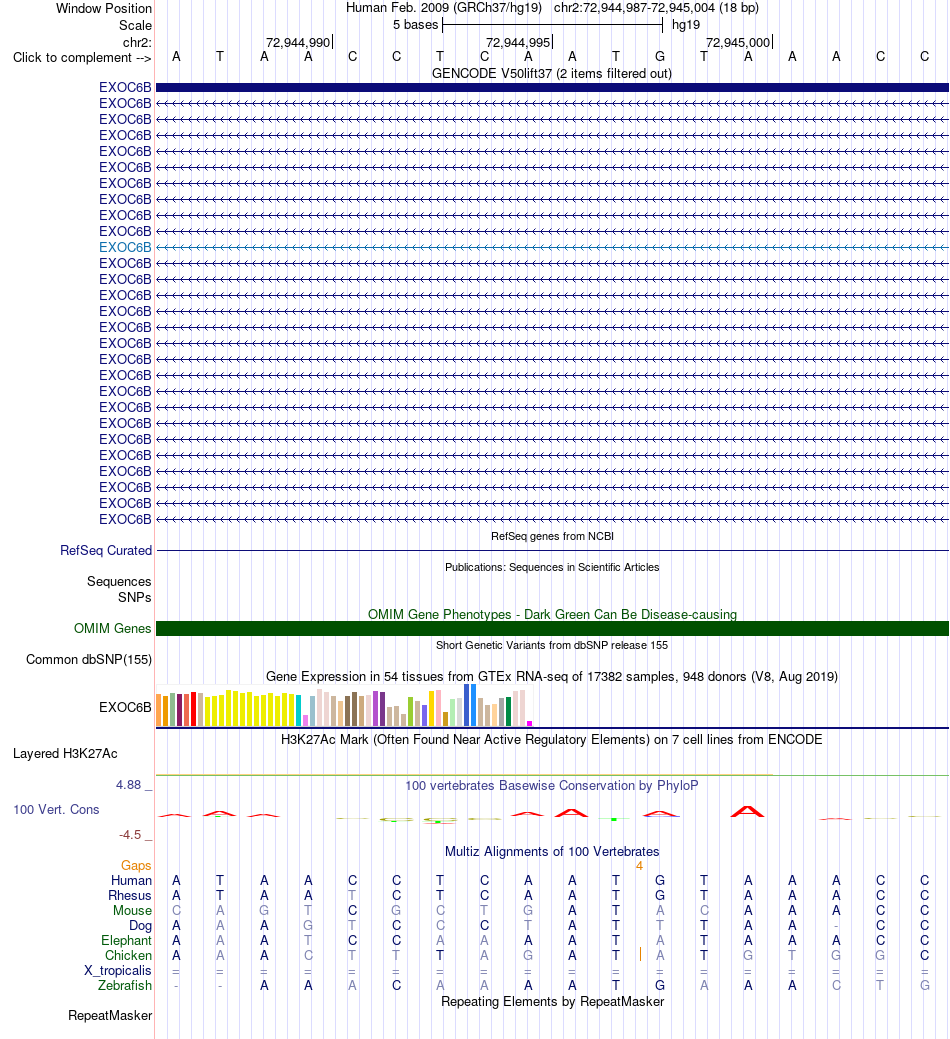Click the orange gap count '4'
950x1039 pixels.
[639, 865]
